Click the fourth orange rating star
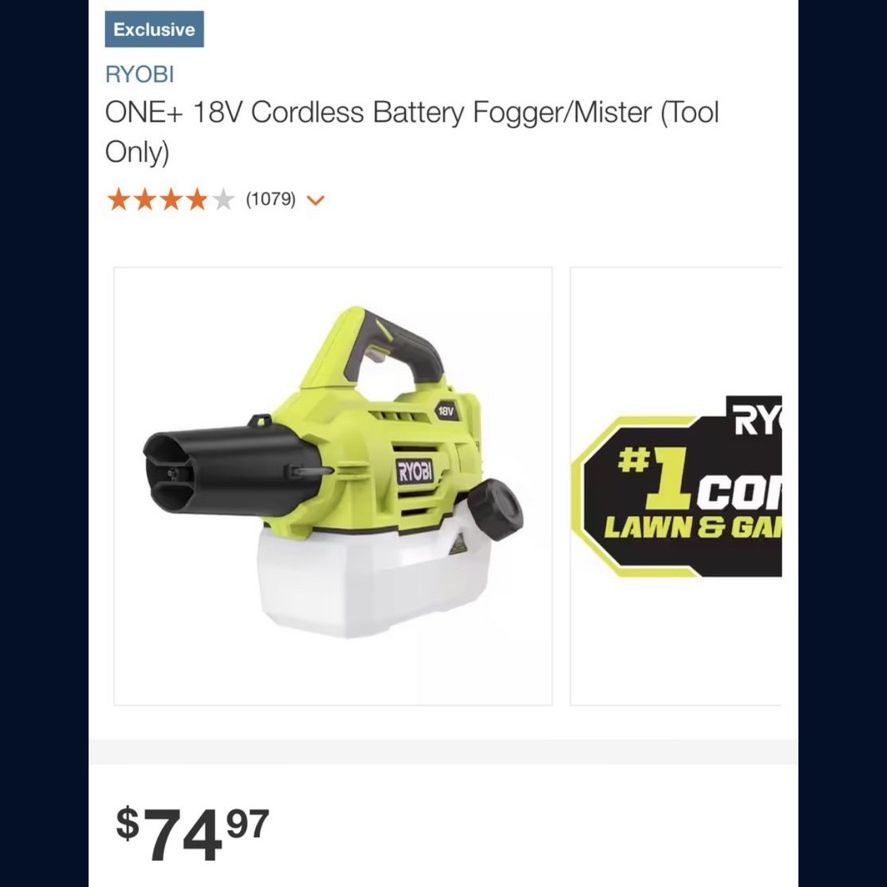Screen dimensions: 887x887 click(x=197, y=200)
